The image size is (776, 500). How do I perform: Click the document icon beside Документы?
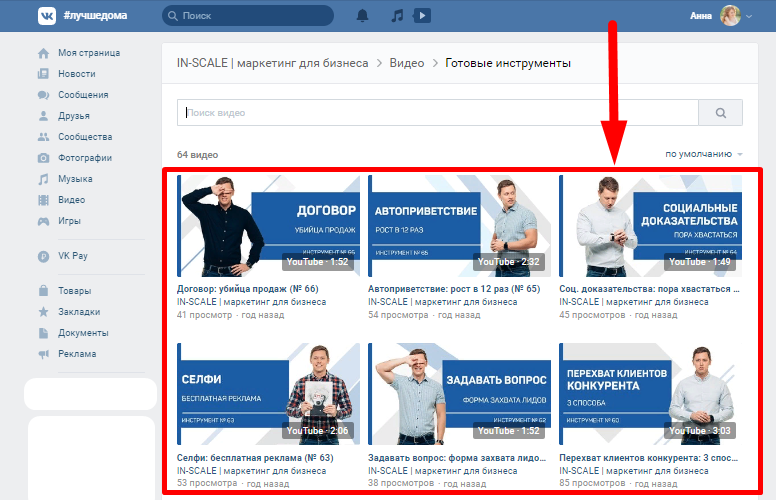tap(44, 333)
